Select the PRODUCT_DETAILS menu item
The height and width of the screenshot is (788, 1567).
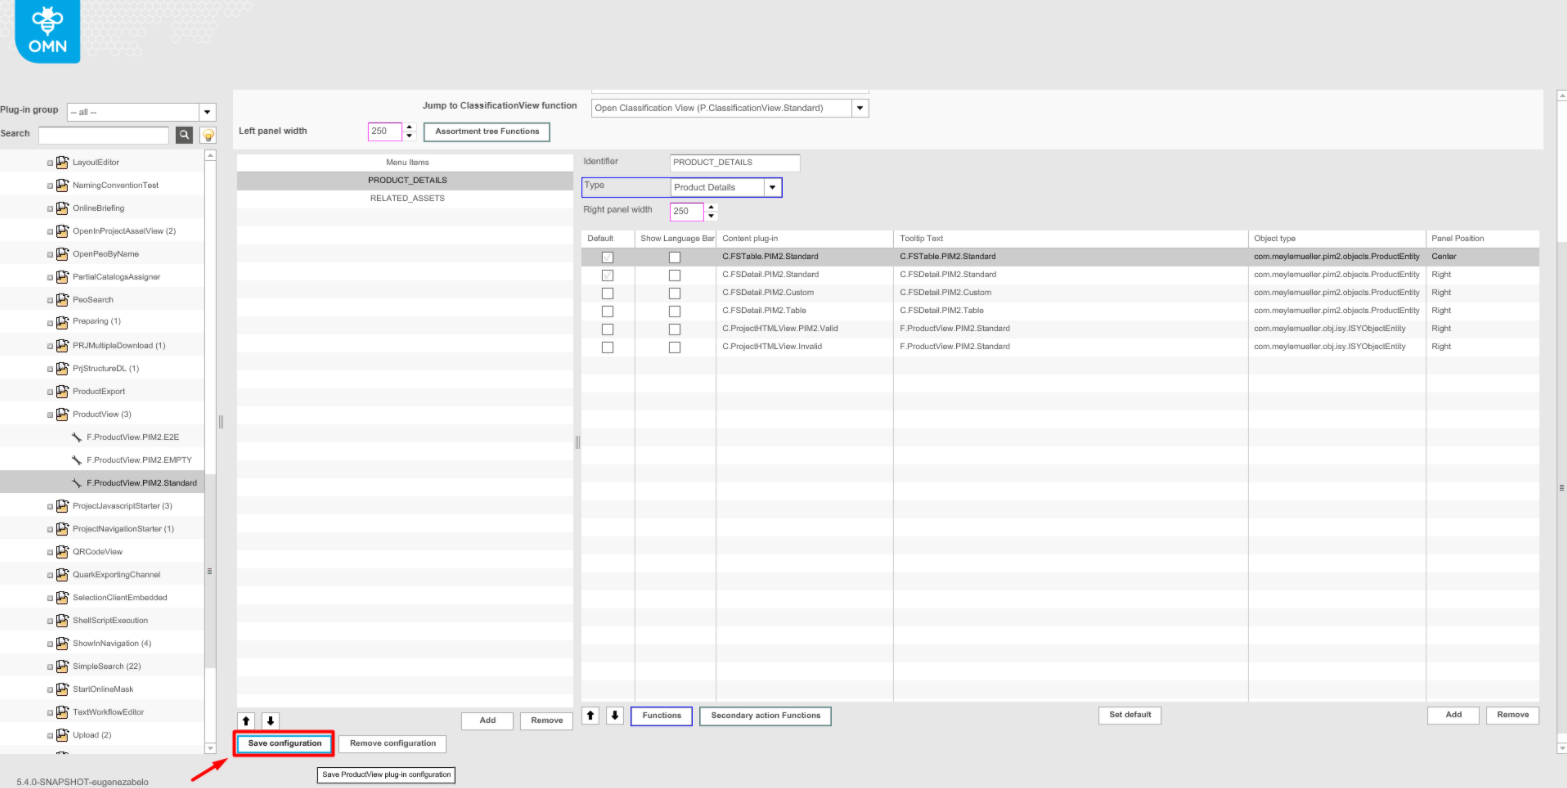pyautogui.click(x=407, y=180)
